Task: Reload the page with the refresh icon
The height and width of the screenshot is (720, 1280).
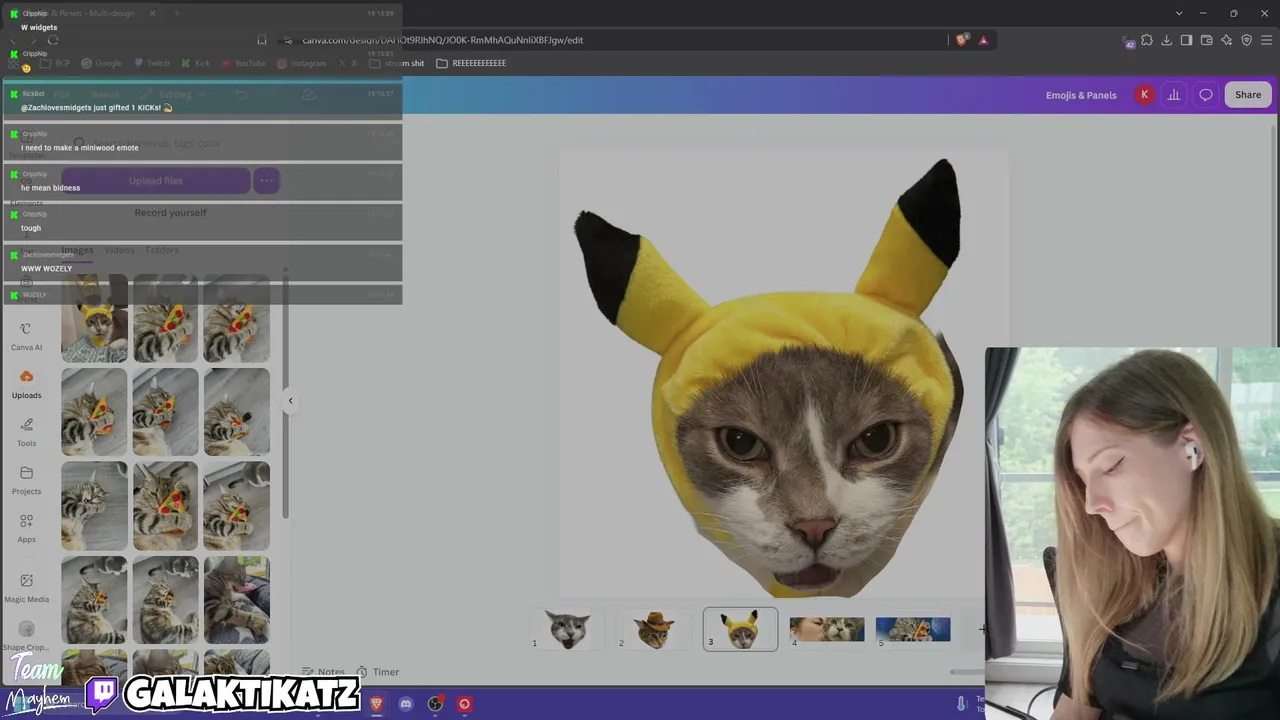Action: click(53, 40)
